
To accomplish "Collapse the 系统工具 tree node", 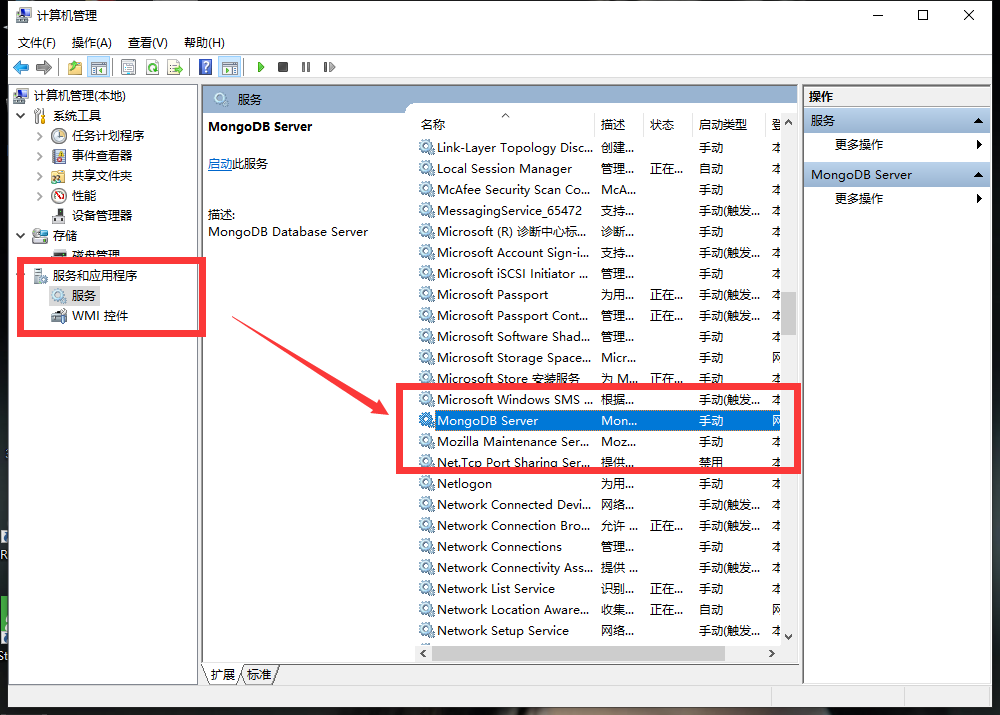I will 20,116.
